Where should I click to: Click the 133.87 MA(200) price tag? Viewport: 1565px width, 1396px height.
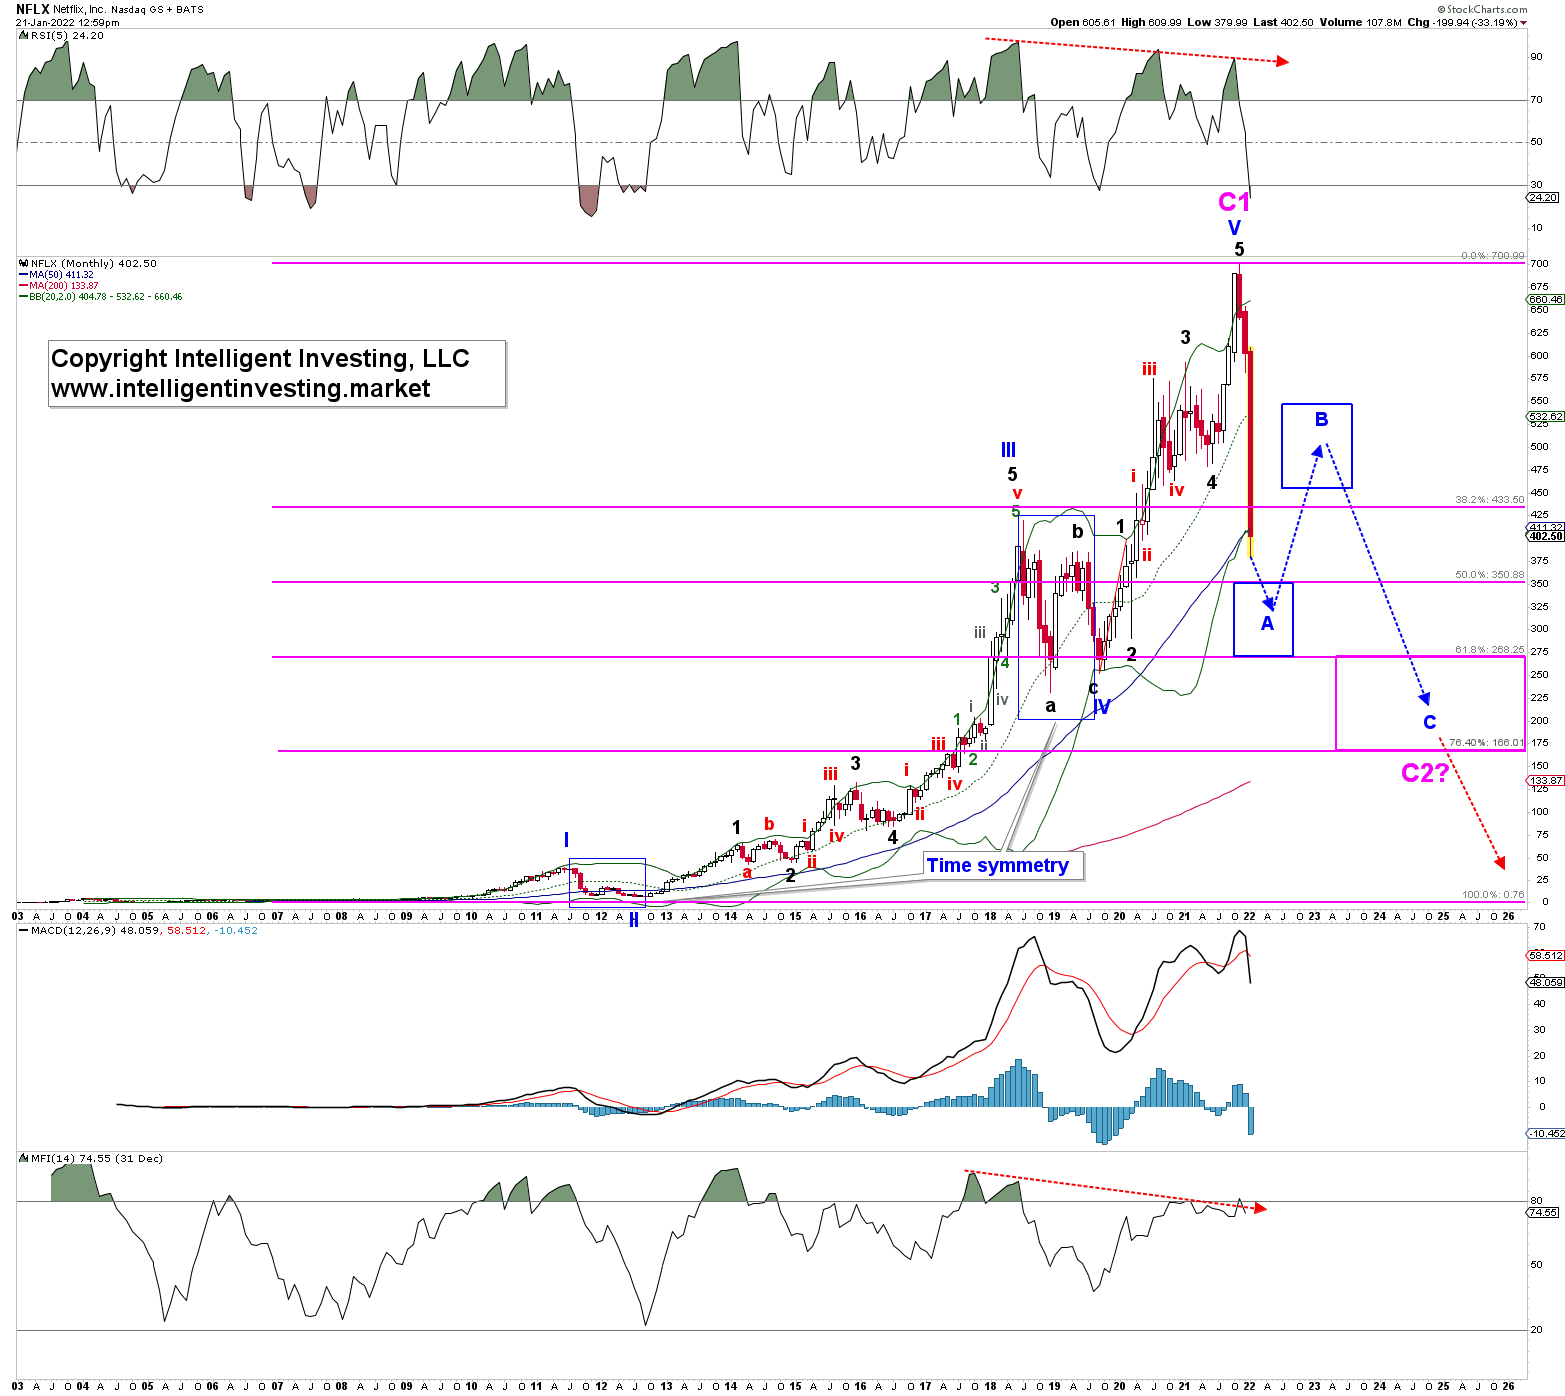coord(1546,780)
